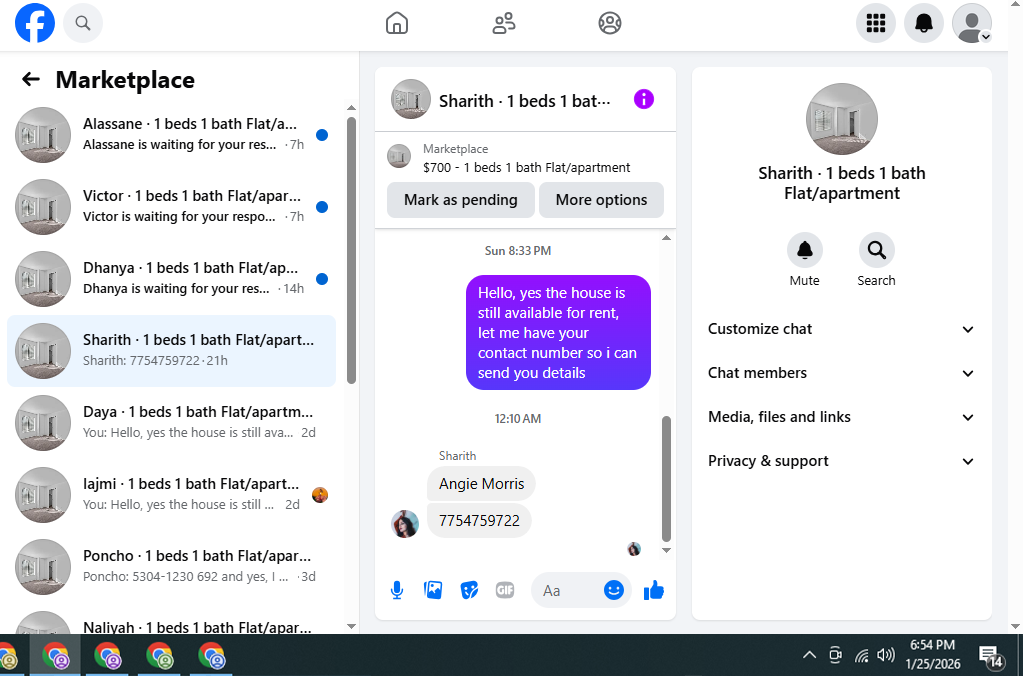Click scroll-down arrow of conversation list
The width and height of the screenshot is (1023, 676).
[x=351, y=626]
